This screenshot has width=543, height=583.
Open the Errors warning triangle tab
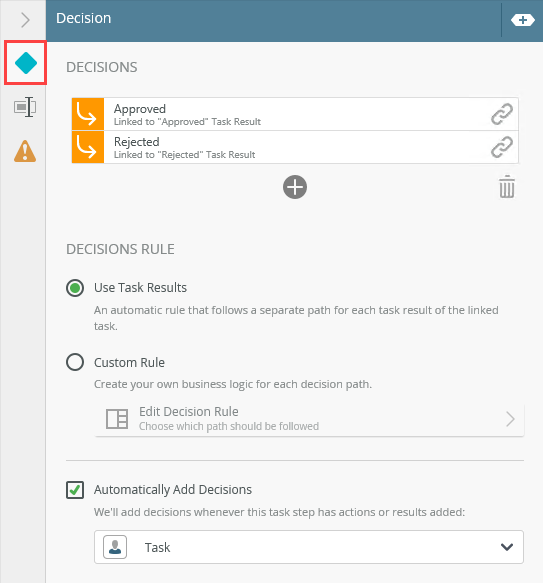[25, 151]
